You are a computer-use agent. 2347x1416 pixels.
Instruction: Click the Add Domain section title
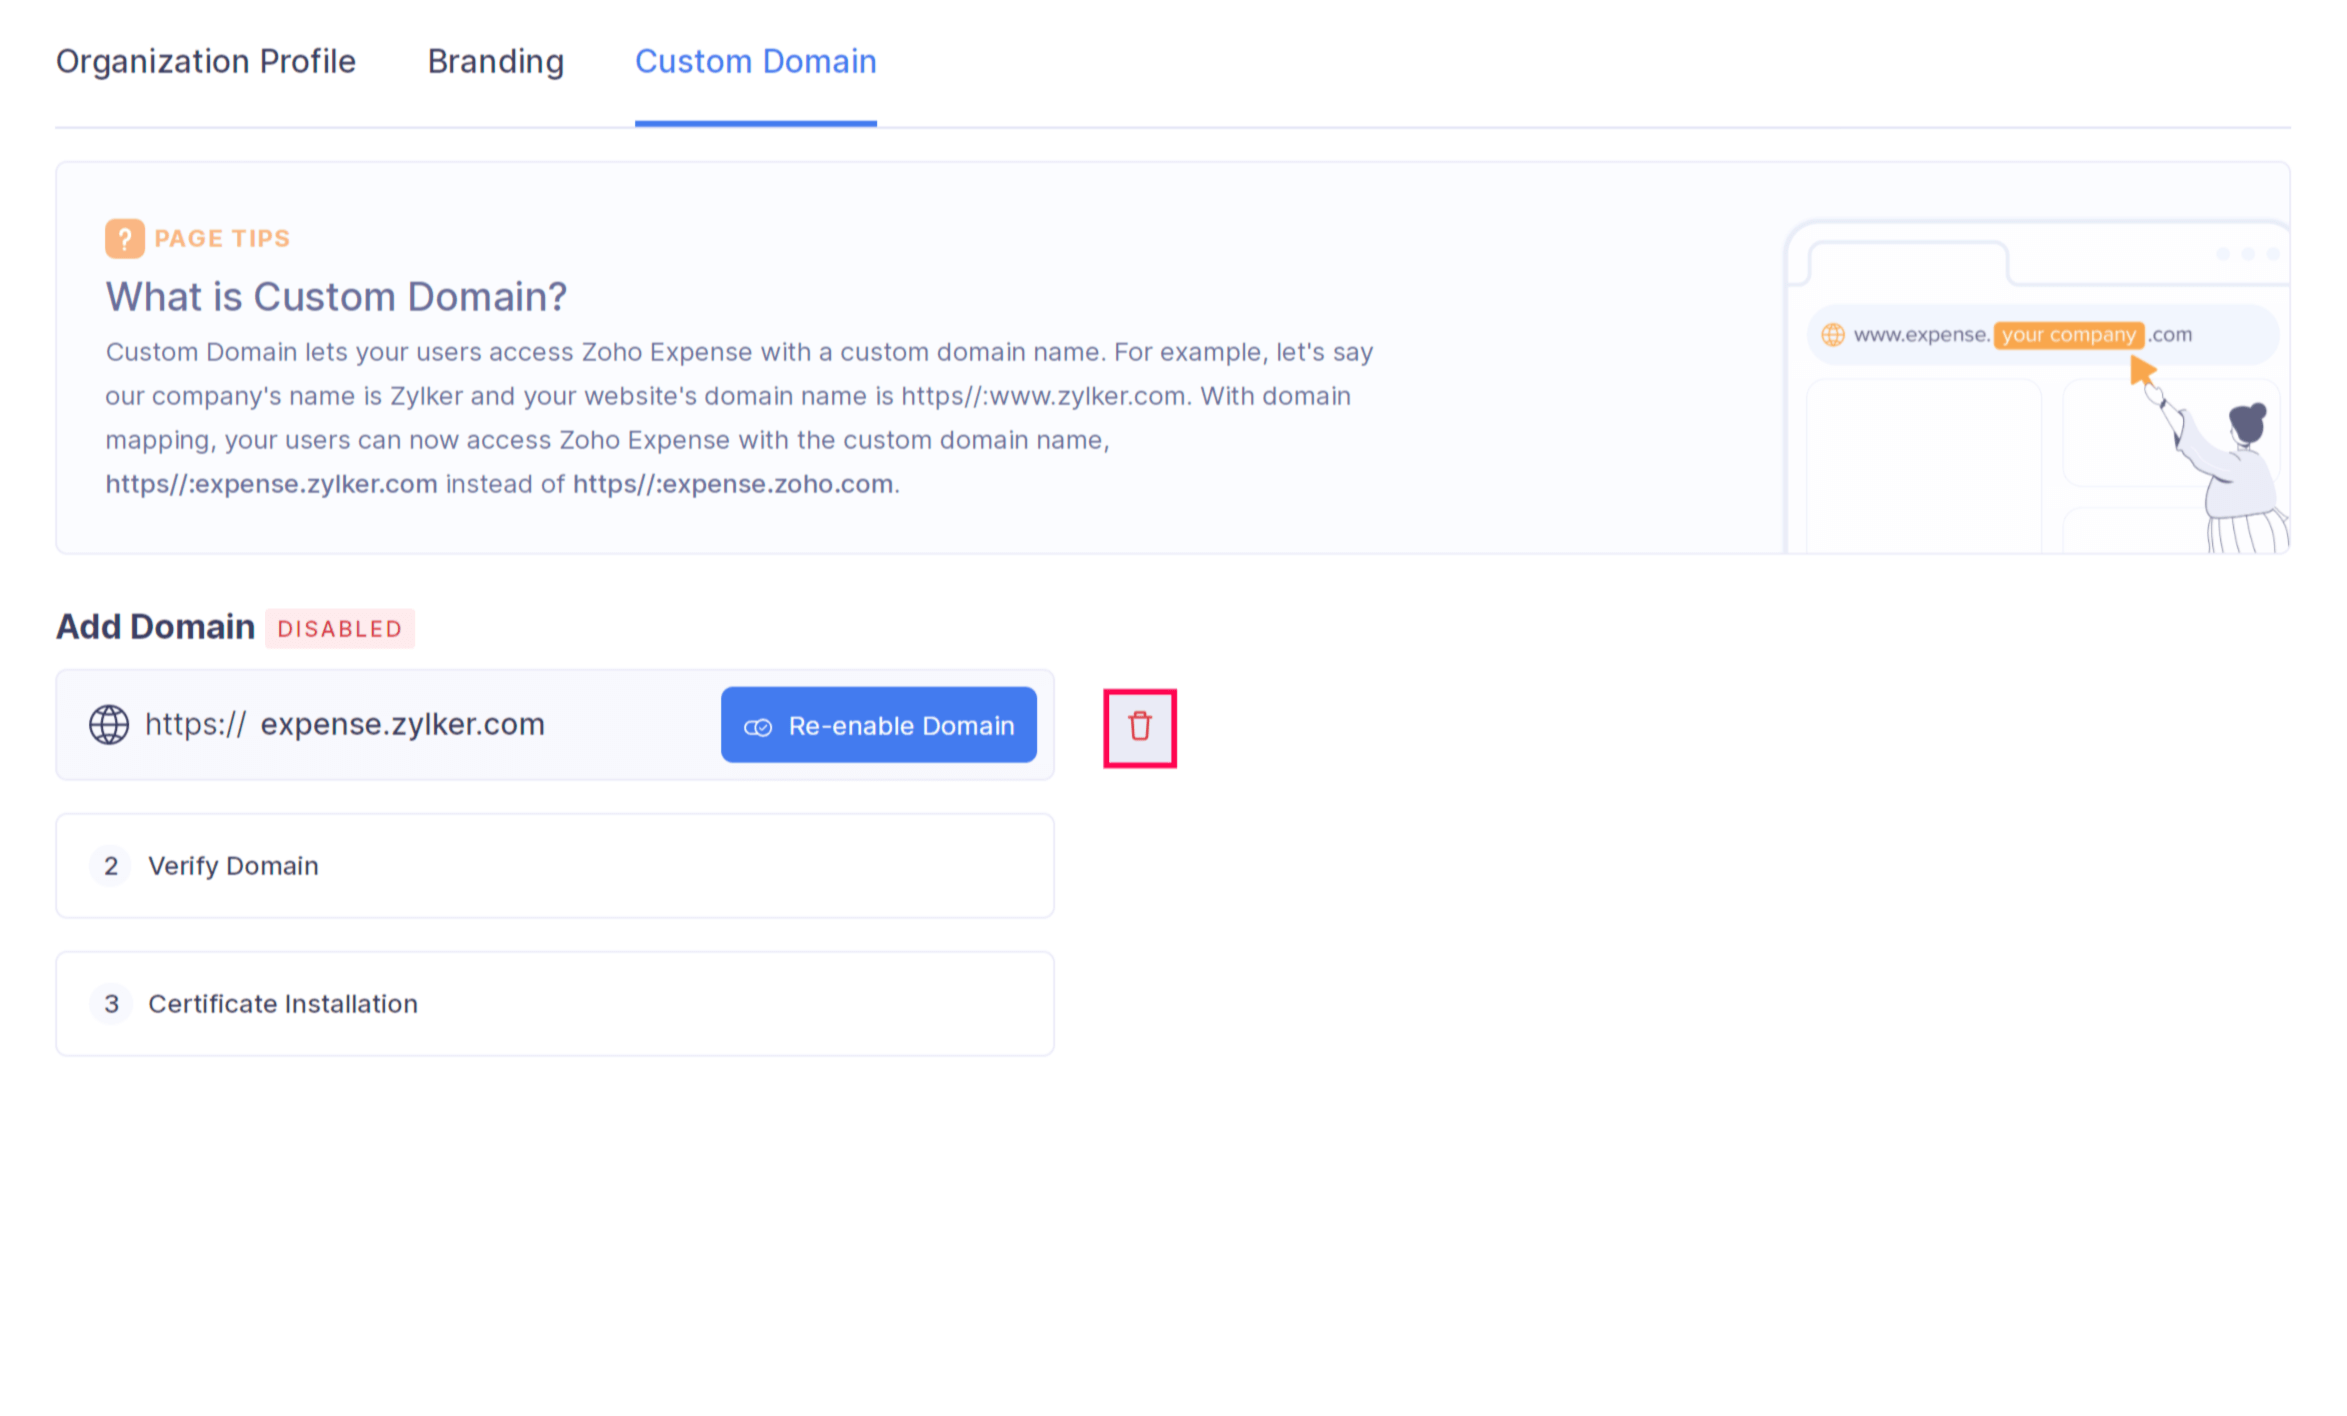155,626
